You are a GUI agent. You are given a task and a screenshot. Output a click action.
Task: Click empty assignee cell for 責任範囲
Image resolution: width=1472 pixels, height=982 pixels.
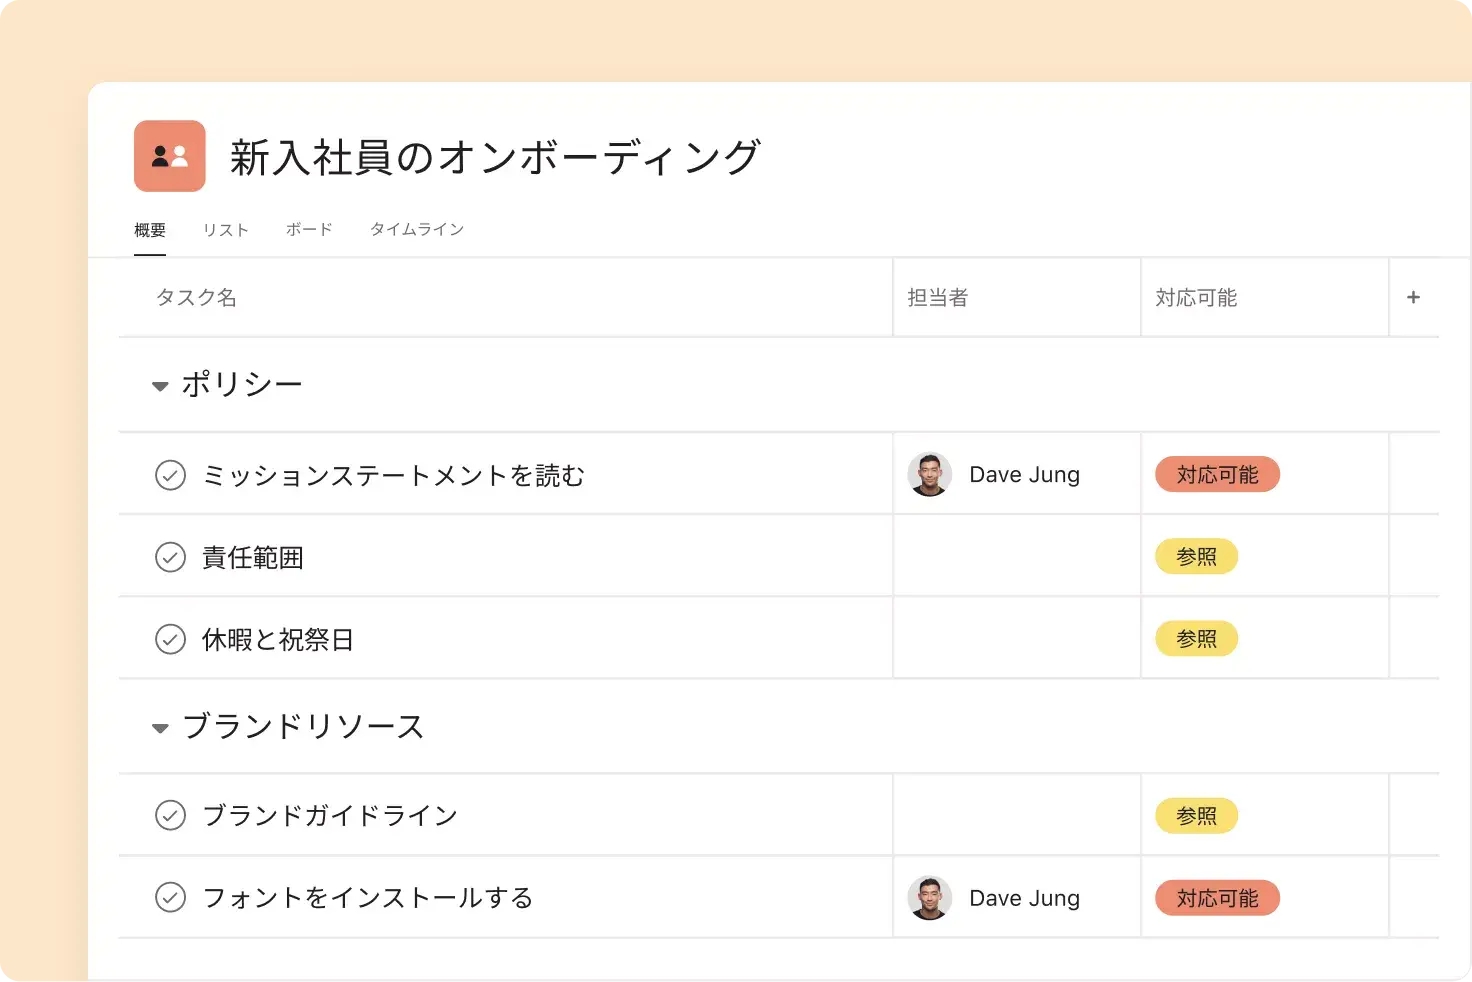pyautogui.click(x=1017, y=557)
